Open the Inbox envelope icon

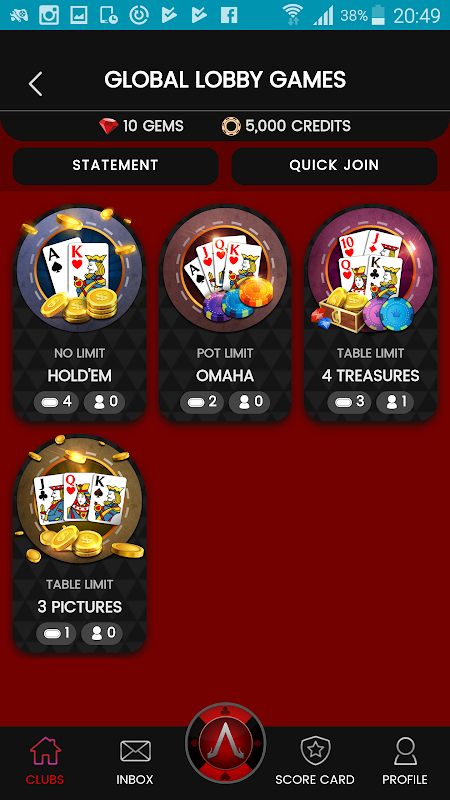click(x=135, y=751)
